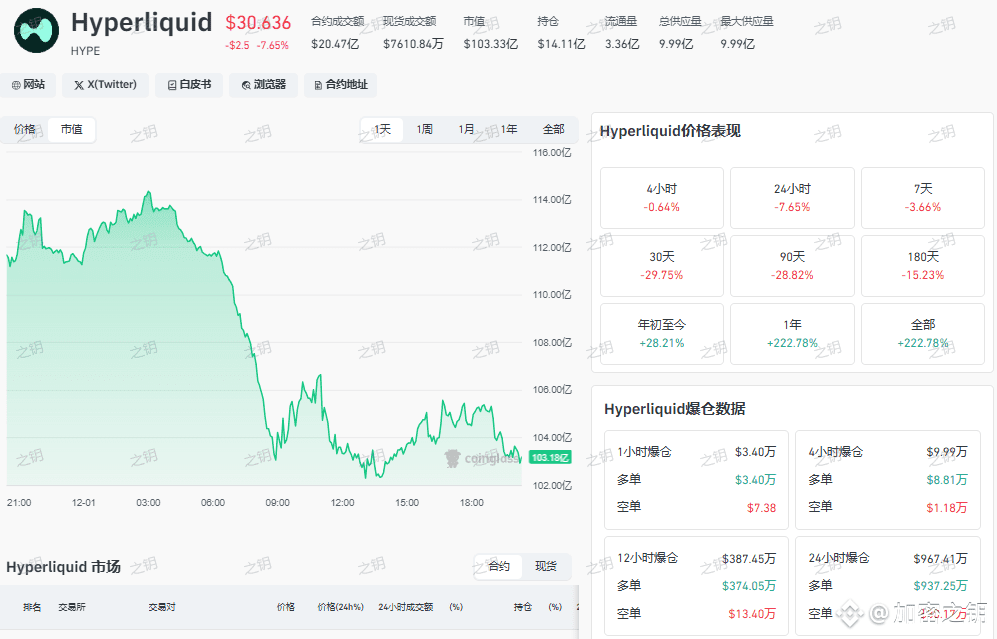
Task: Click the 4小时 -0.64% performance card
Action: 662,198
